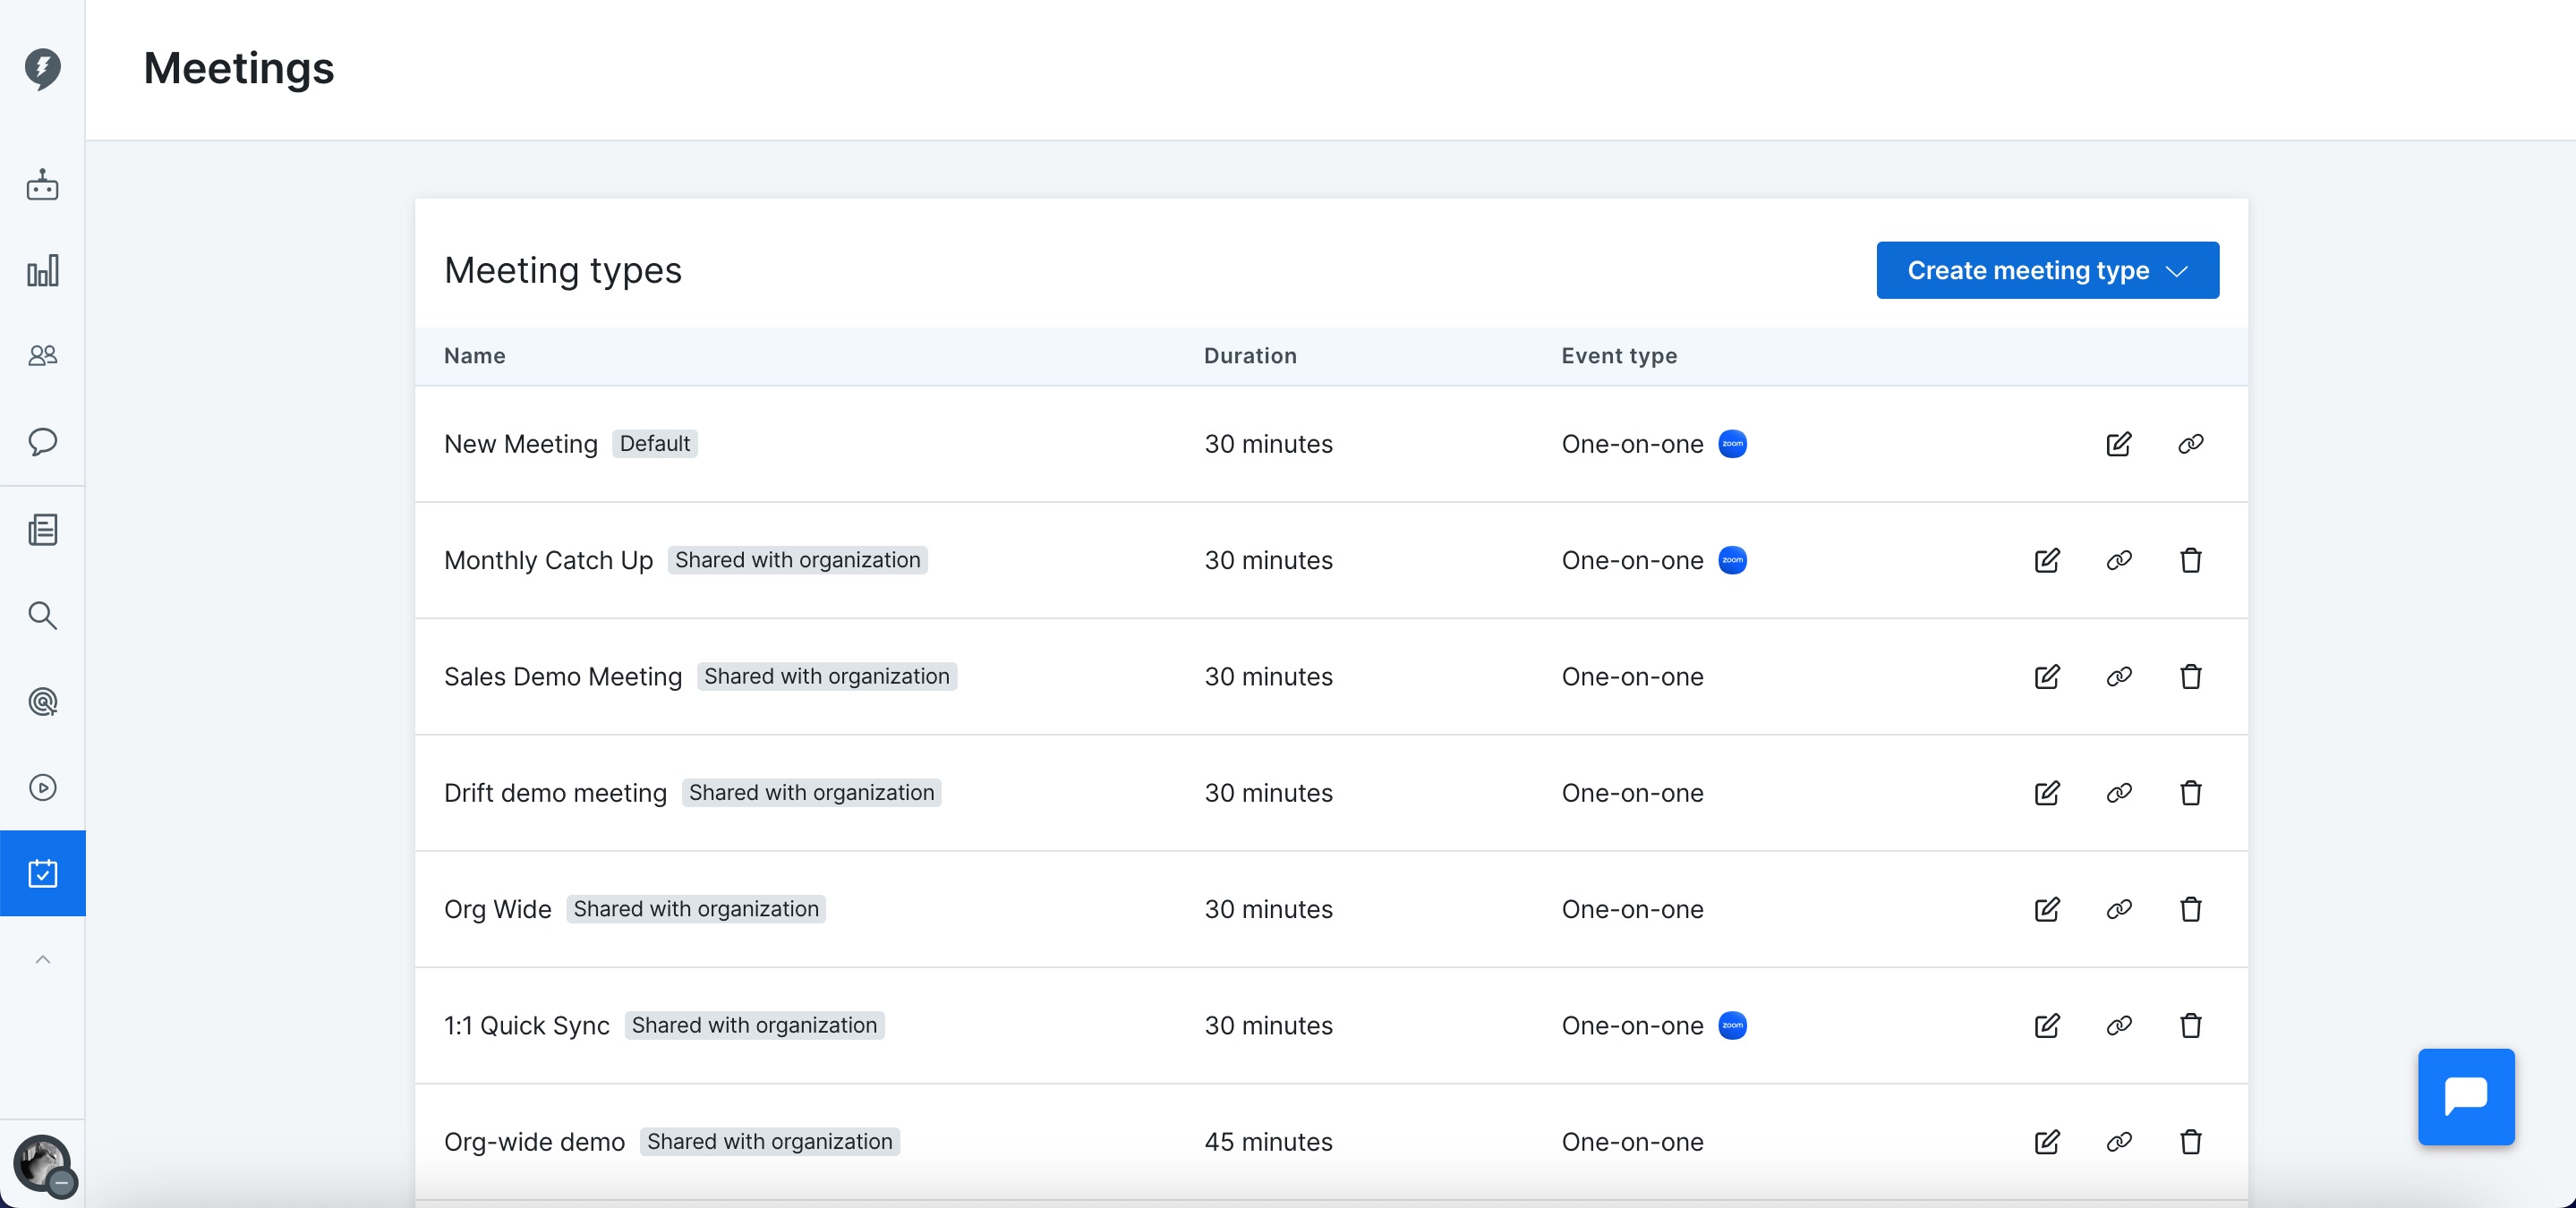Open the Drift logo home icon
2576x1208 pixels.
pyautogui.click(x=42, y=69)
